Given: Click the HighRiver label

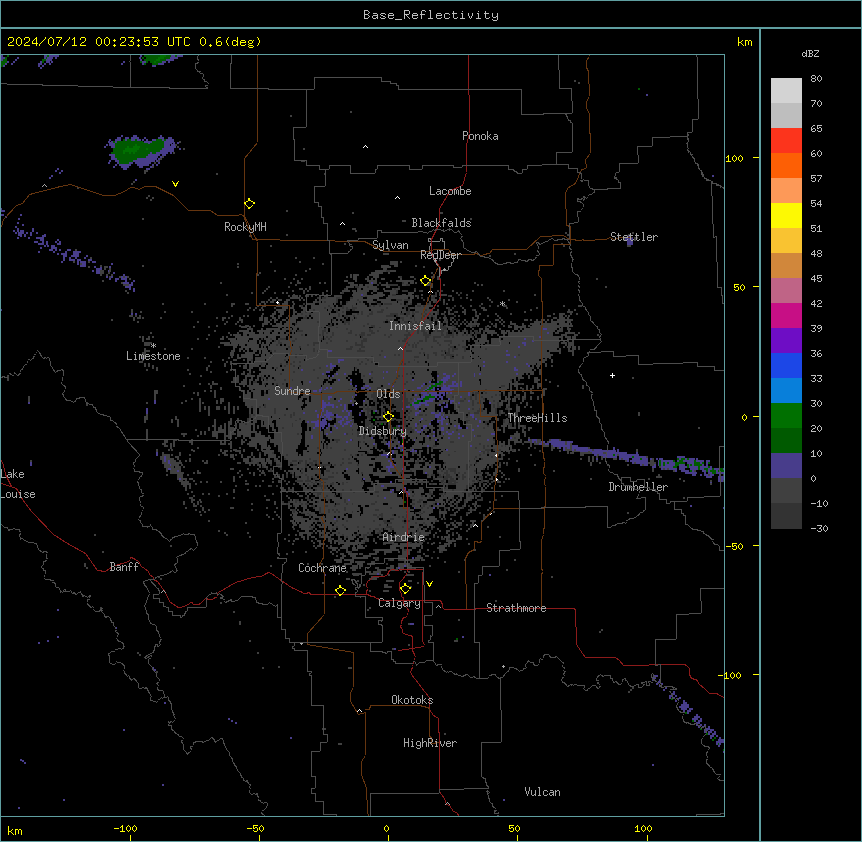Looking at the screenshot, I should coord(430,743).
